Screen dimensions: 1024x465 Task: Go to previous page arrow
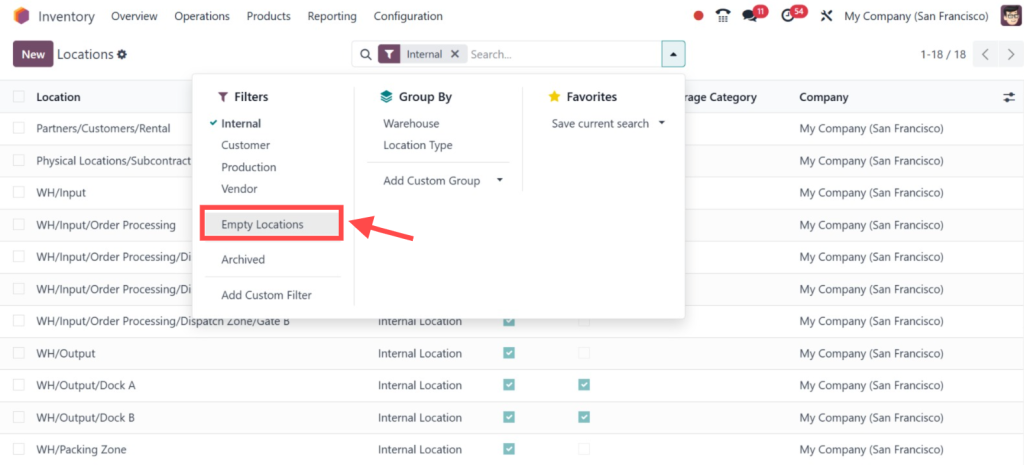985,54
